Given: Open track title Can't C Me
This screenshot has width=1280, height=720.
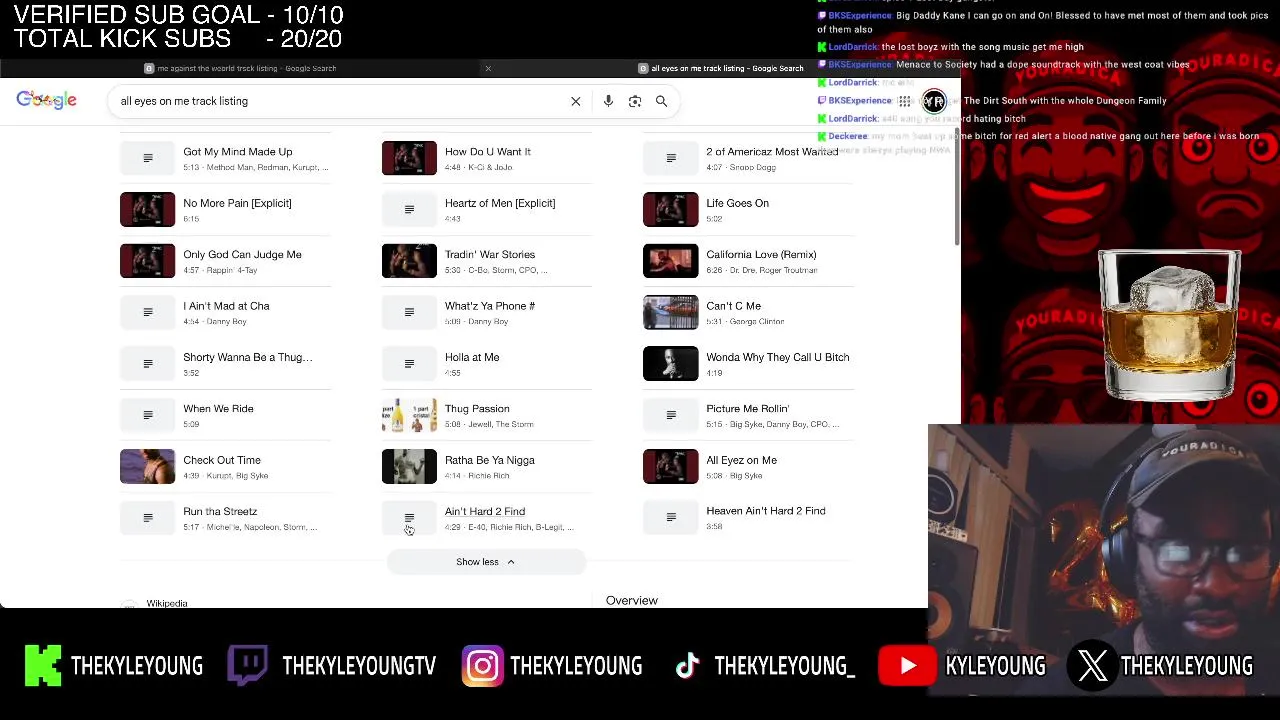Looking at the screenshot, I should (x=733, y=306).
